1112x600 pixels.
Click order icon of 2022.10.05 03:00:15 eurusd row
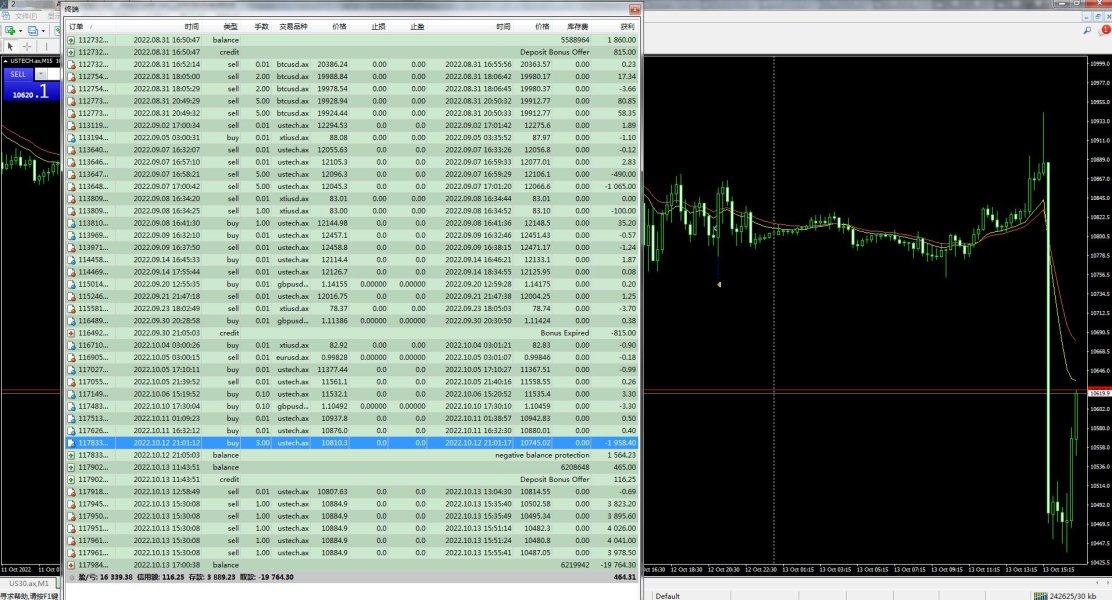click(71, 357)
